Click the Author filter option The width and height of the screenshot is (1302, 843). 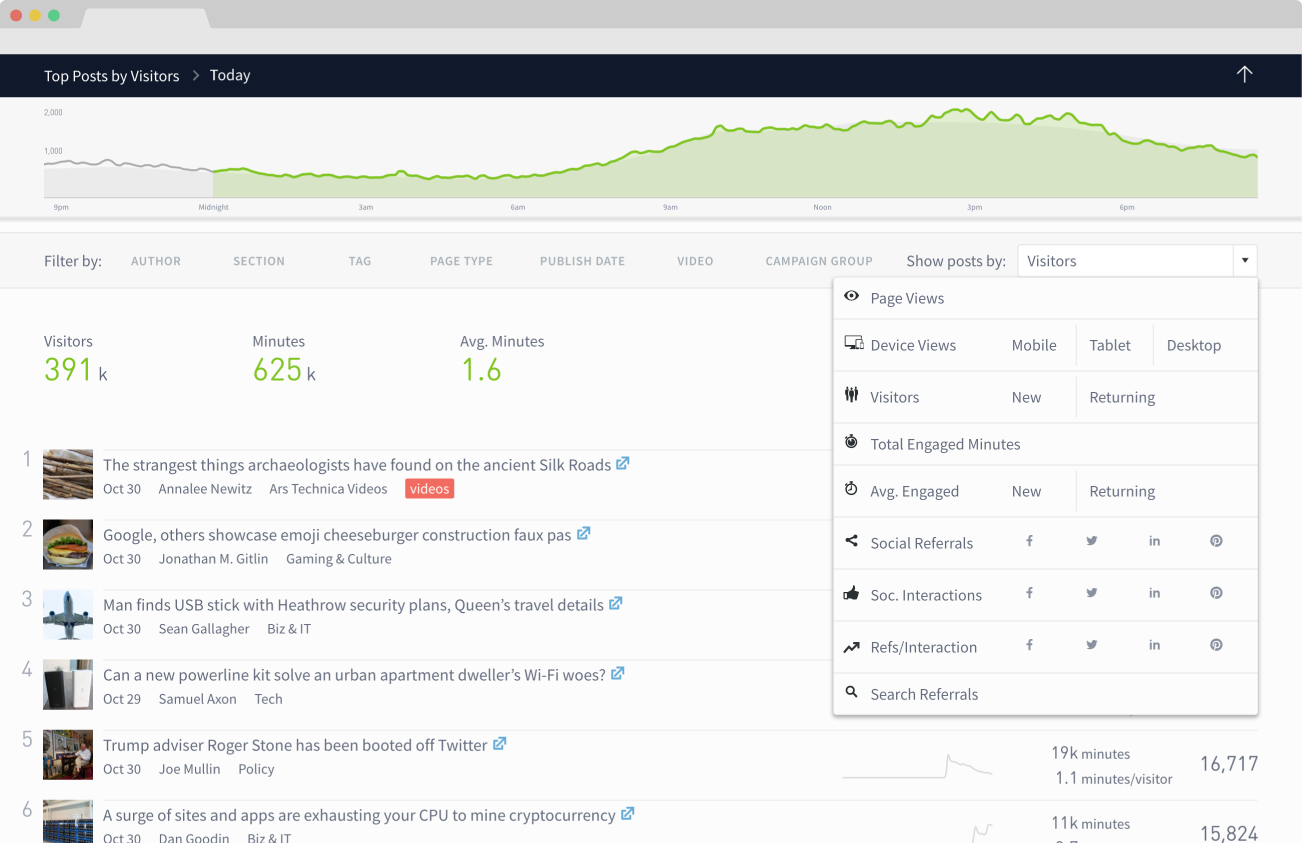(x=155, y=260)
